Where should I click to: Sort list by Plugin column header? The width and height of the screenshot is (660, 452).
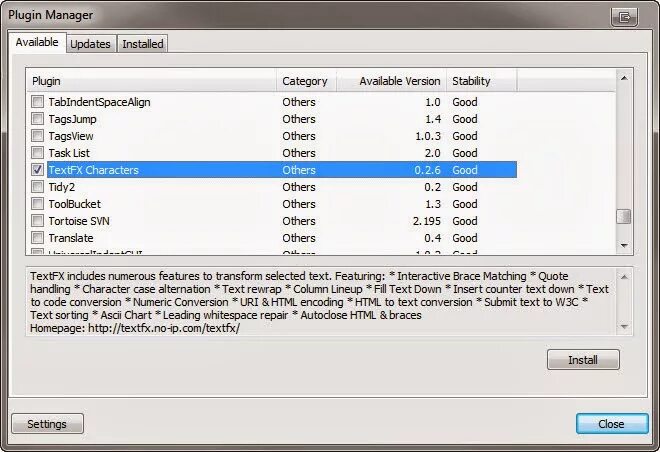pos(152,81)
